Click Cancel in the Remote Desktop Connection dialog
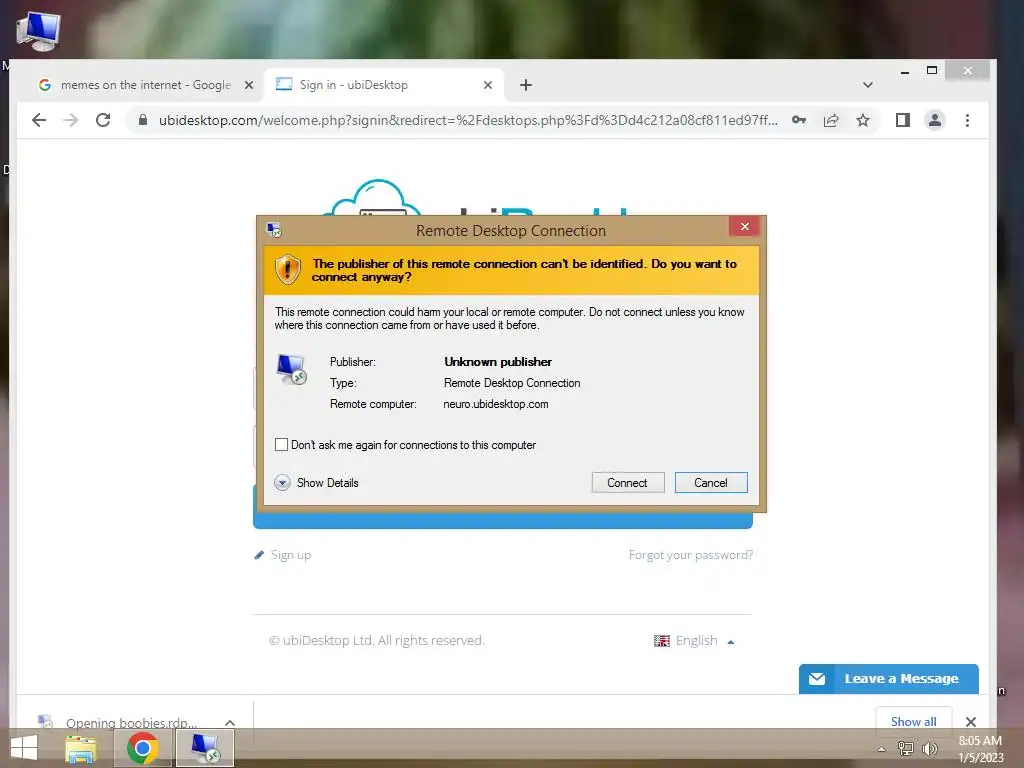 (x=711, y=483)
